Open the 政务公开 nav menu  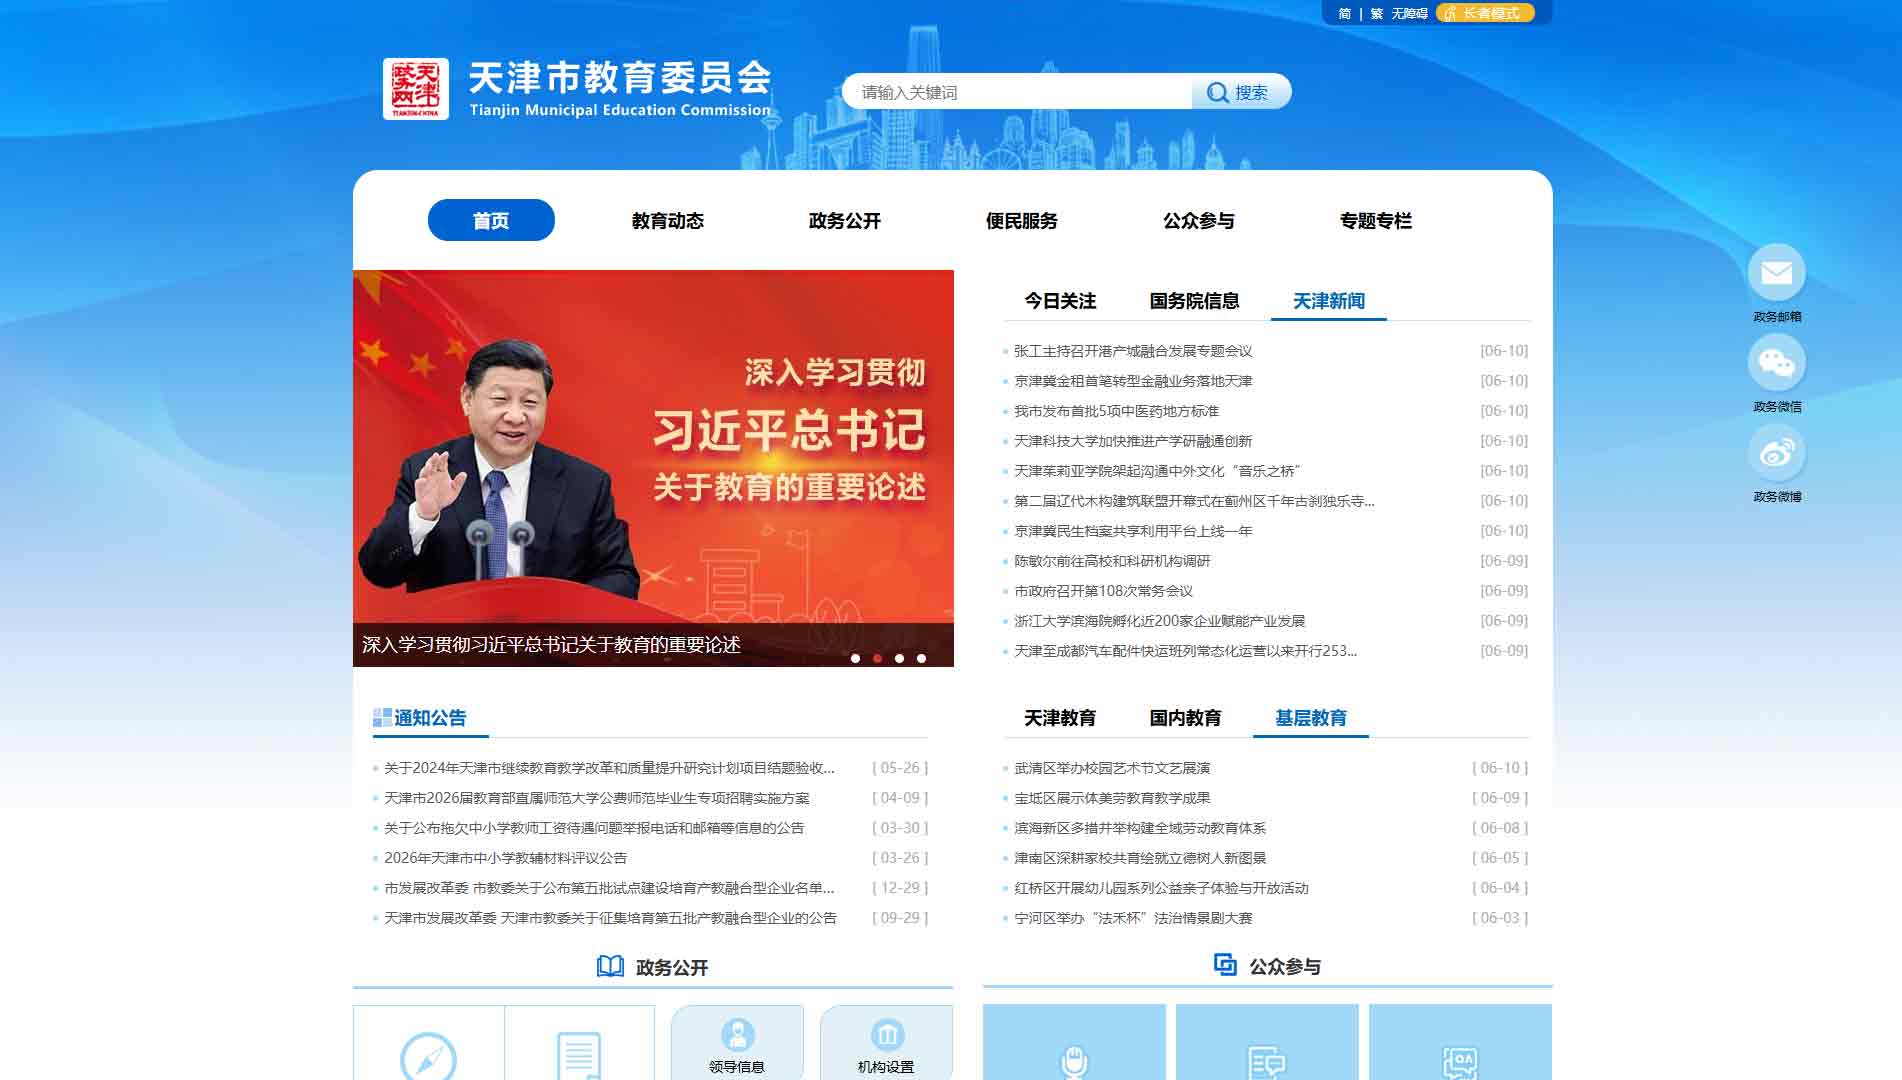845,221
